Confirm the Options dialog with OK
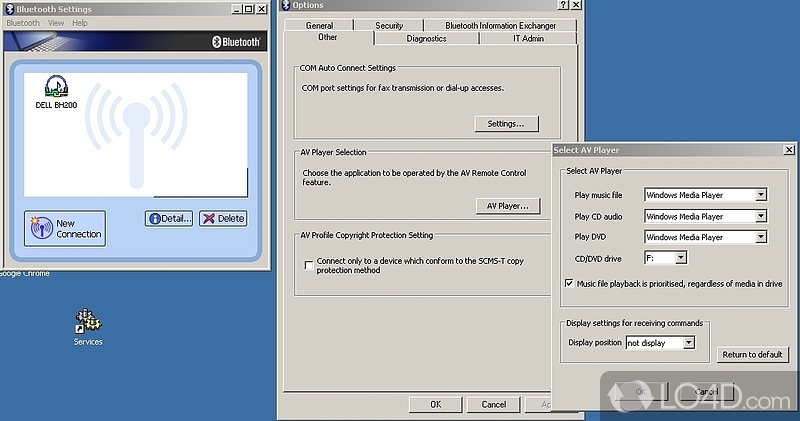 435,404
